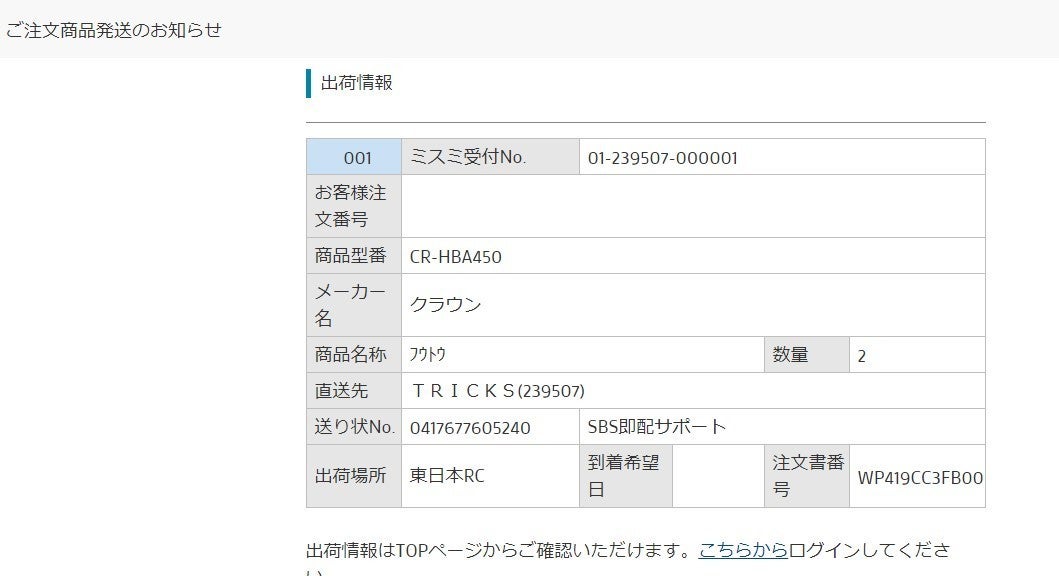Screen dimensions: 1059x576
Task: Click the quantity value 2
Action: [x=862, y=355]
